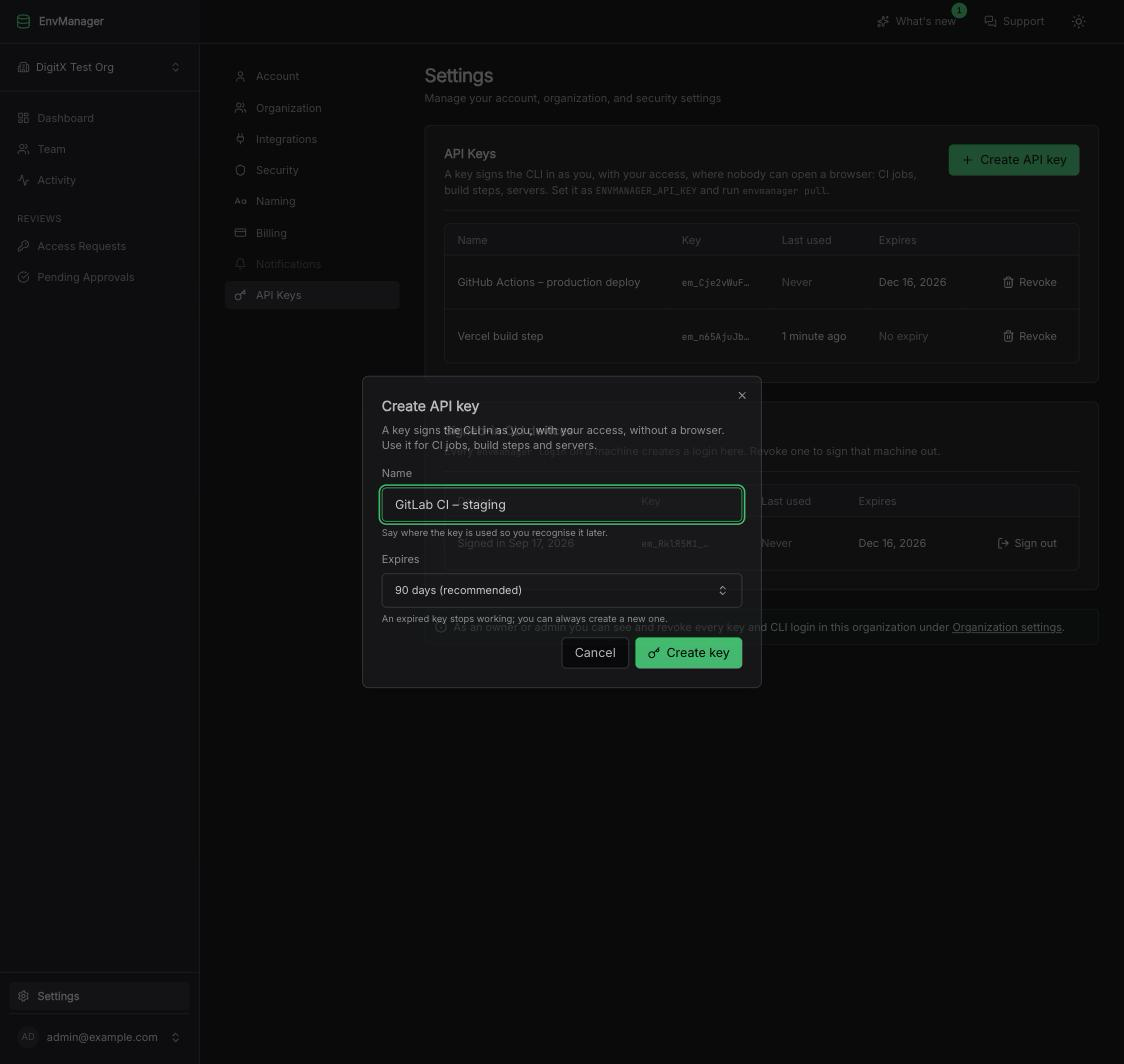The width and height of the screenshot is (1124, 1064).
Task: Click the Pending Approvals check icon
Action: 24,277
